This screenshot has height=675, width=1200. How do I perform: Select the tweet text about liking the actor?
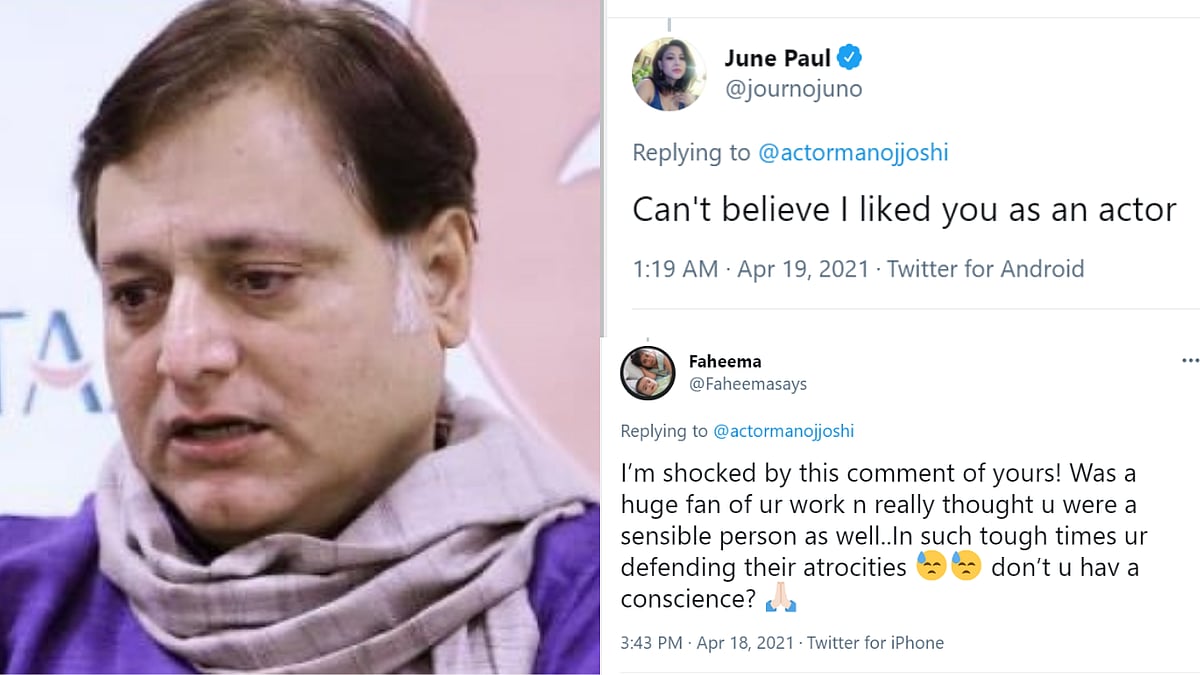pyautogui.click(x=900, y=210)
